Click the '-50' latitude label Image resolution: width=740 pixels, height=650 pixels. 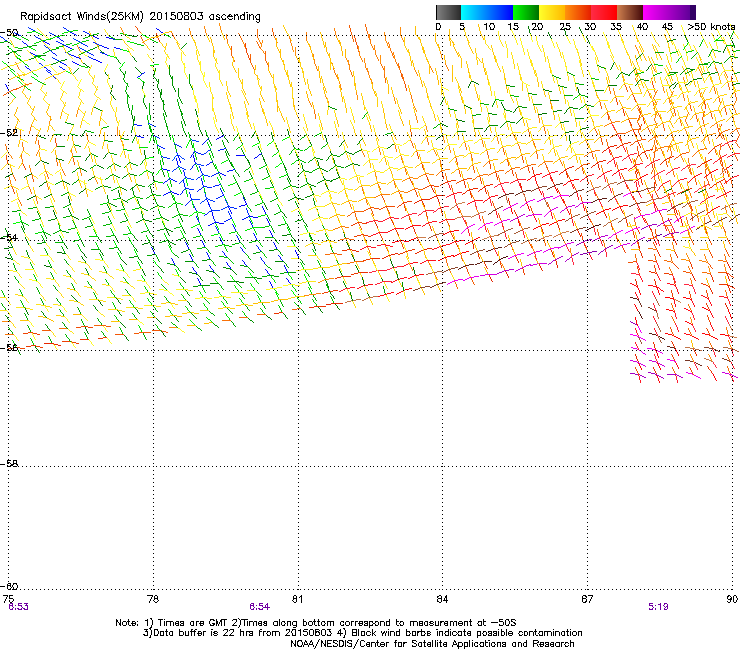(x=9, y=33)
